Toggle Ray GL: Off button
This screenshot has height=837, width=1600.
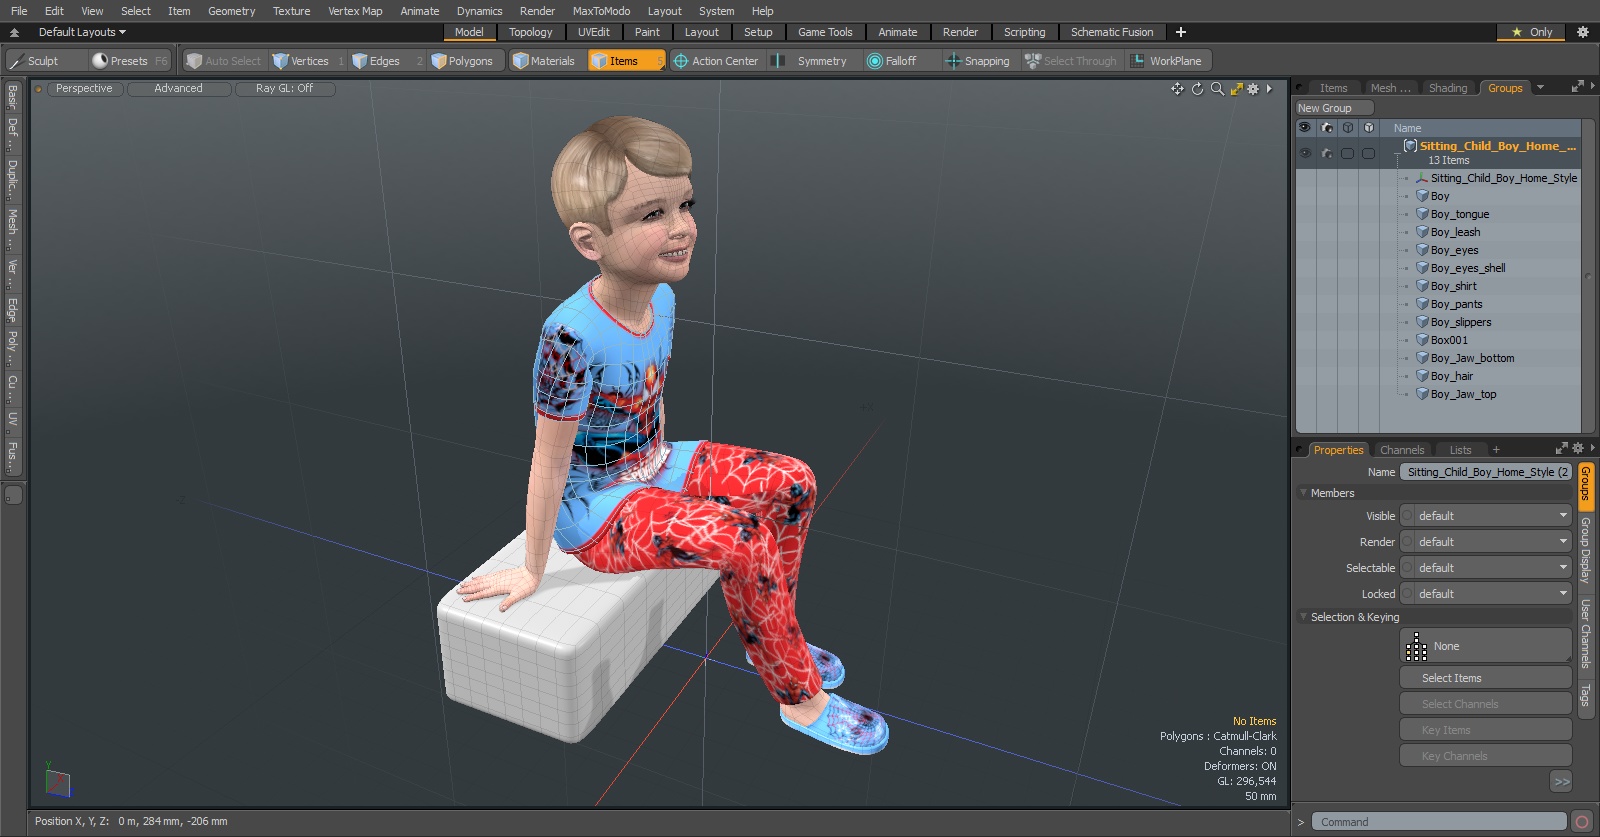(x=285, y=89)
